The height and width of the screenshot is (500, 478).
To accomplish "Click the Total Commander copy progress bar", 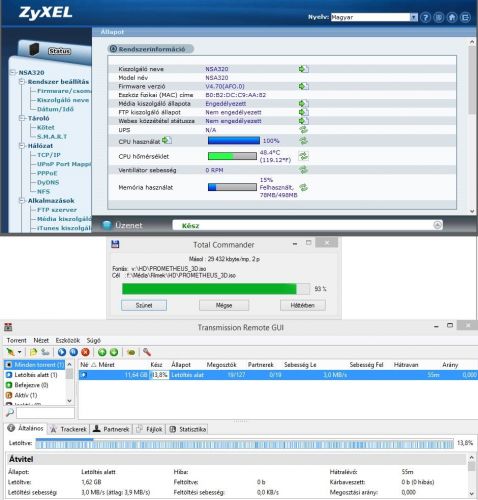I will (x=216, y=289).
